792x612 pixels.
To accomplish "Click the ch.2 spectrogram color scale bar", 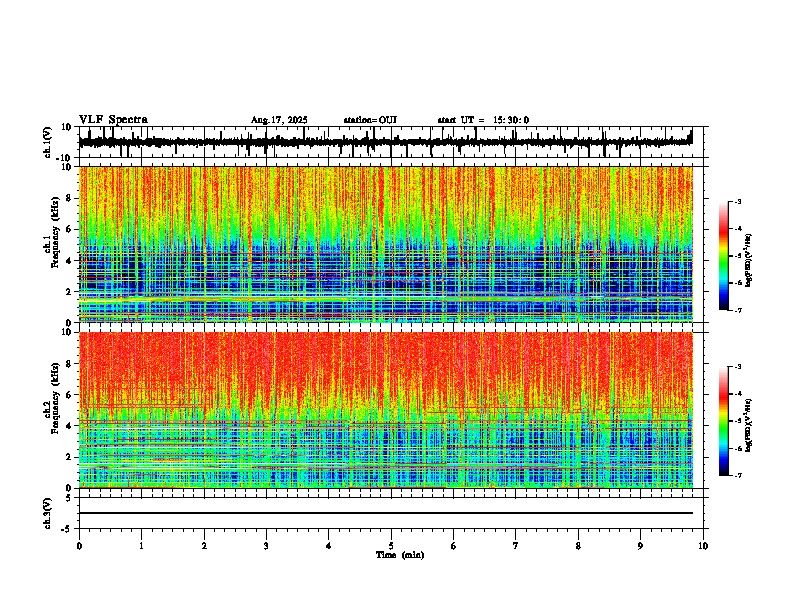I will (x=723, y=421).
